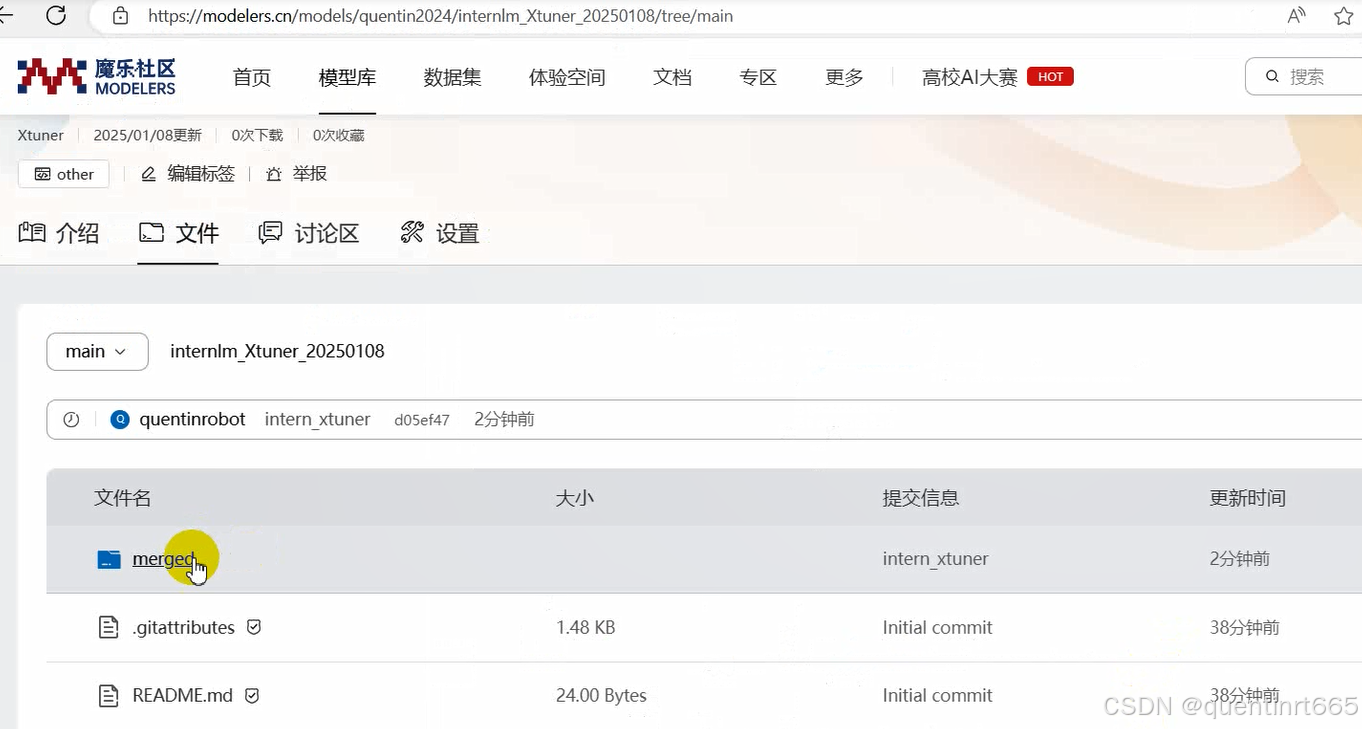Click the read aloud icon in address bar
1362x729 pixels.
[1297, 16]
